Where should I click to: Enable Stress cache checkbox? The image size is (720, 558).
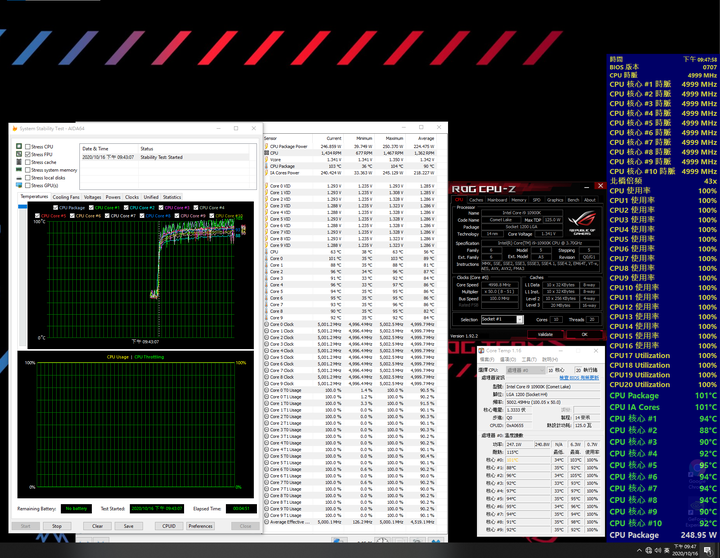(28, 162)
